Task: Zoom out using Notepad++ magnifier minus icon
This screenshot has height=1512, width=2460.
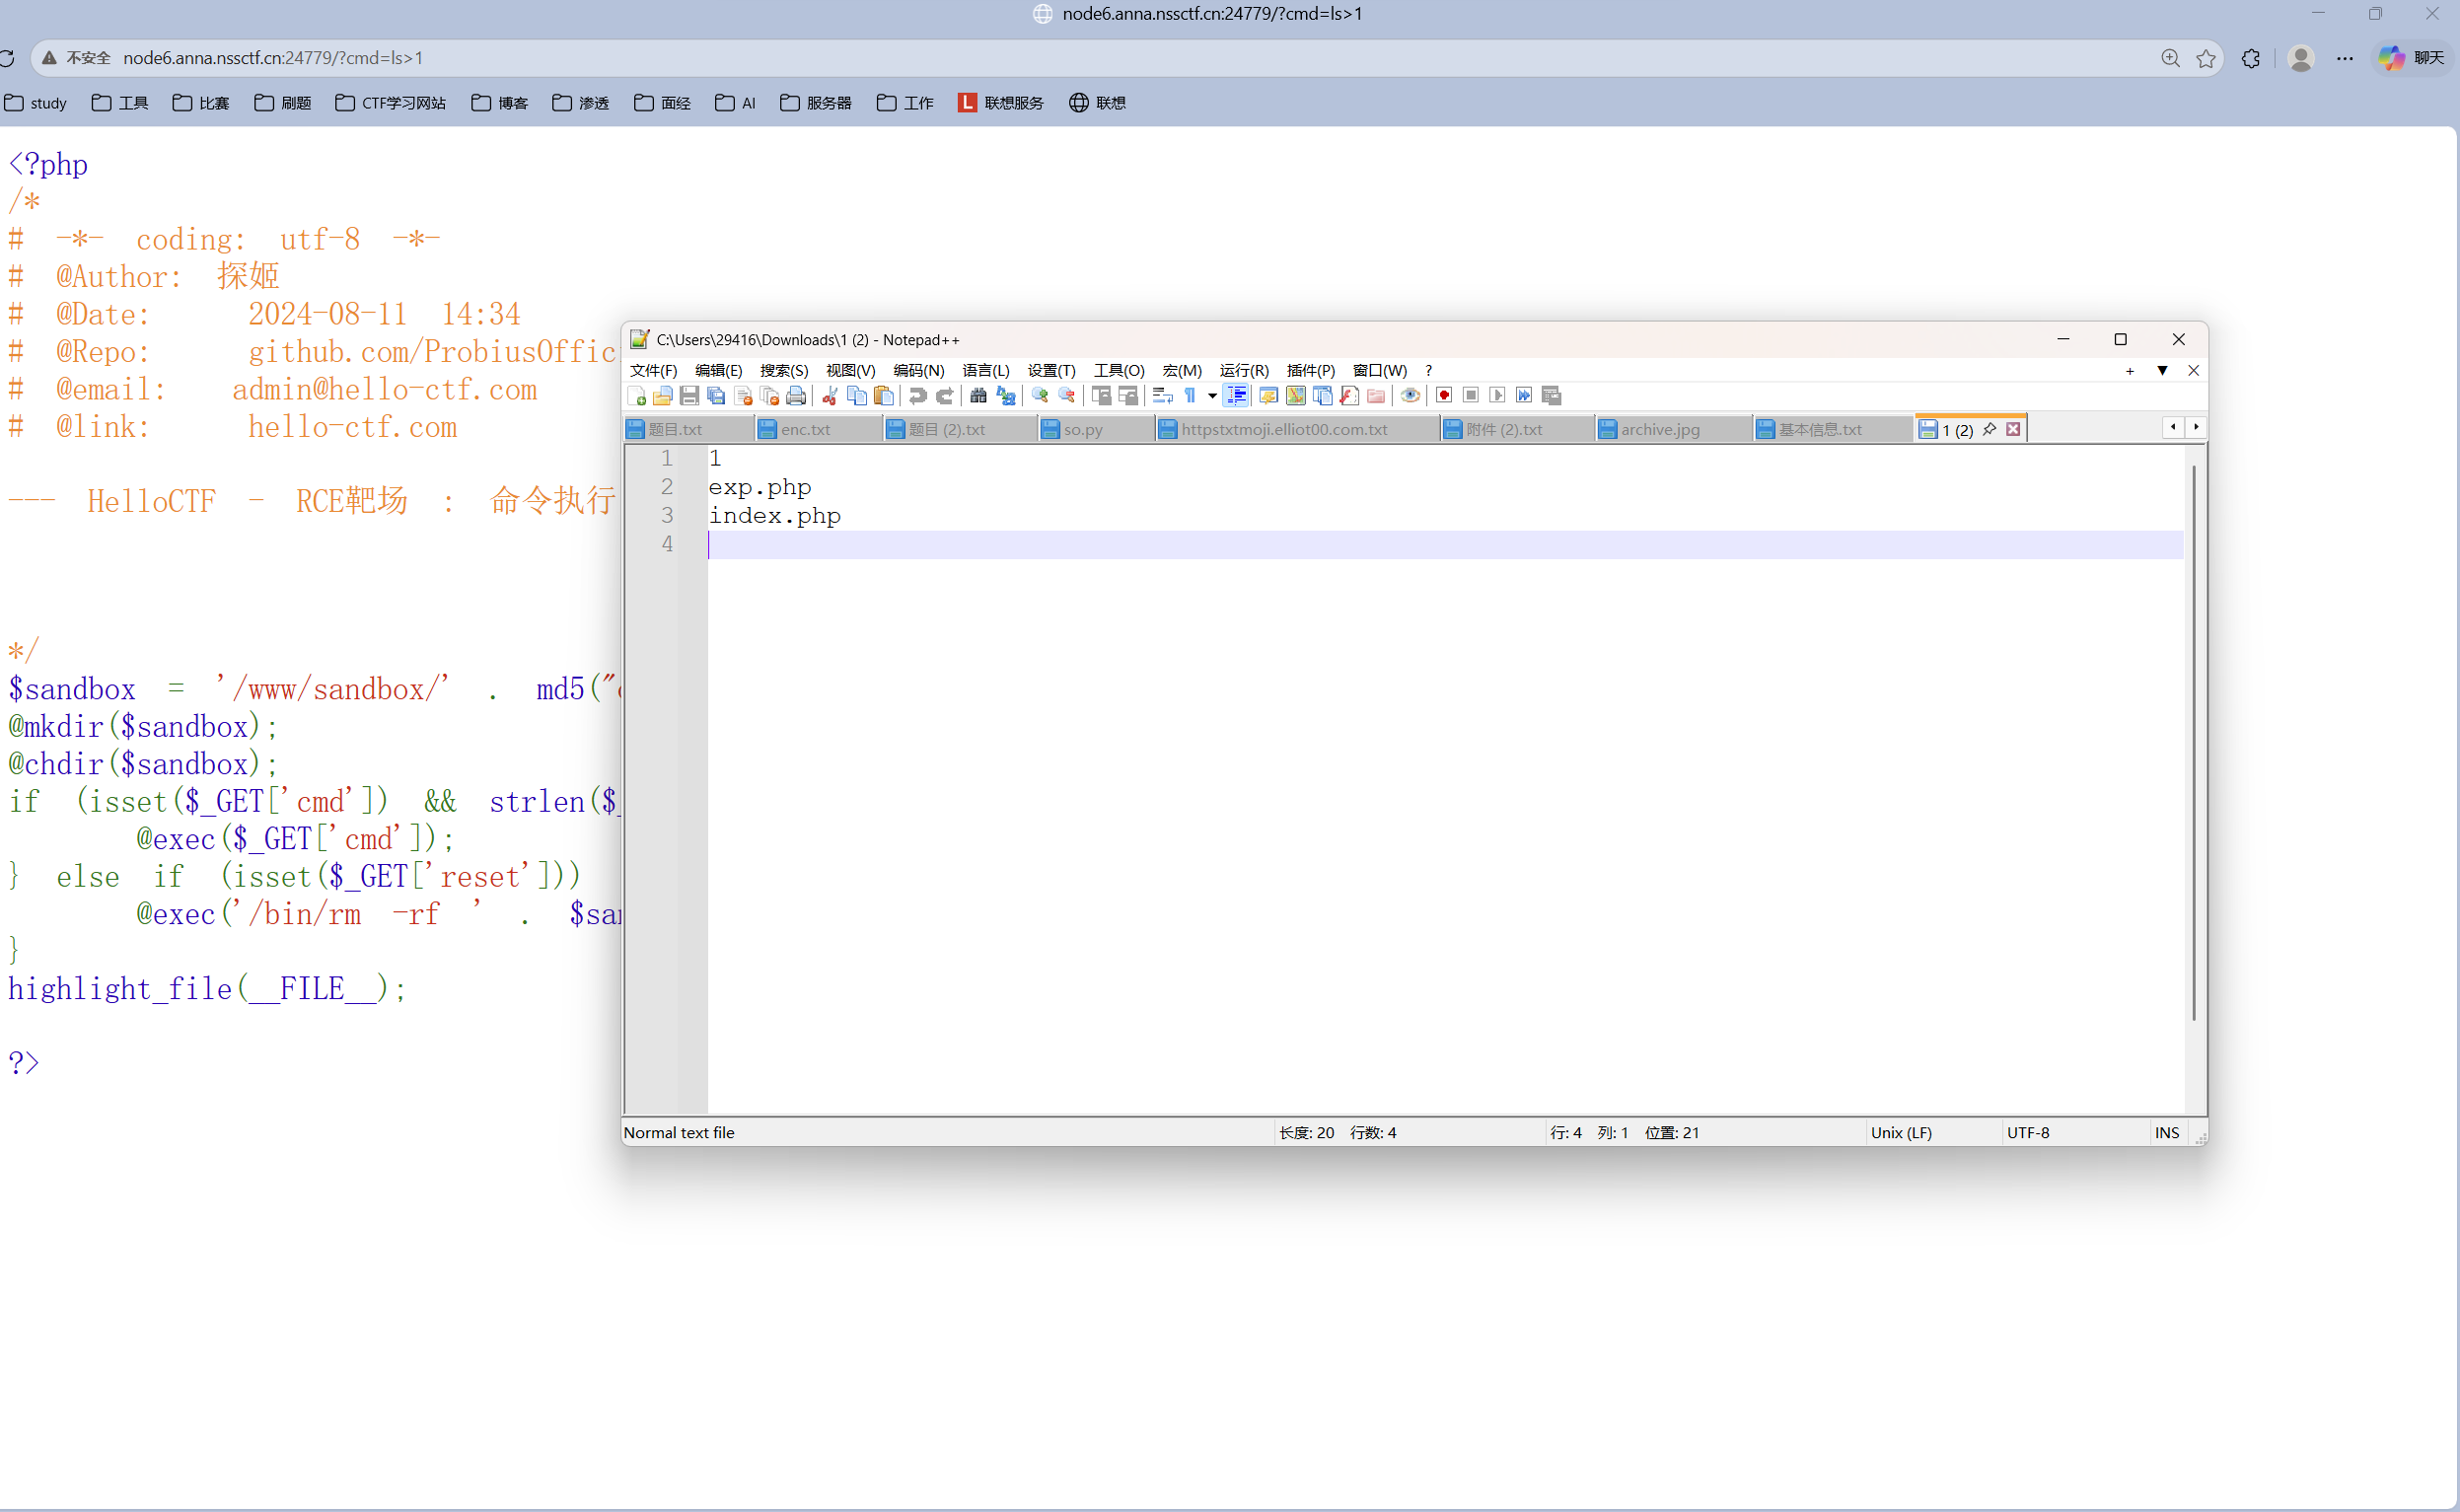Action: 1067,396
